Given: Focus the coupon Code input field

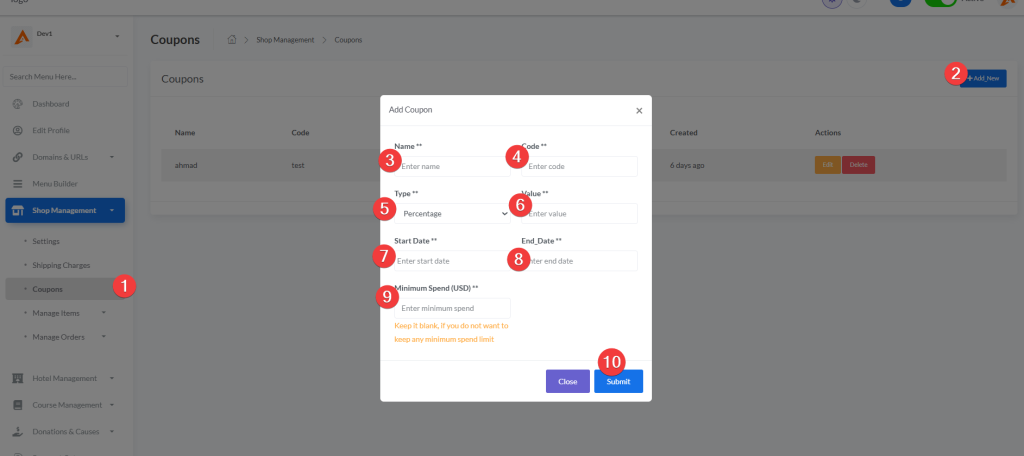Looking at the screenshot, I should pyautogui.click(x=582, y=166).
